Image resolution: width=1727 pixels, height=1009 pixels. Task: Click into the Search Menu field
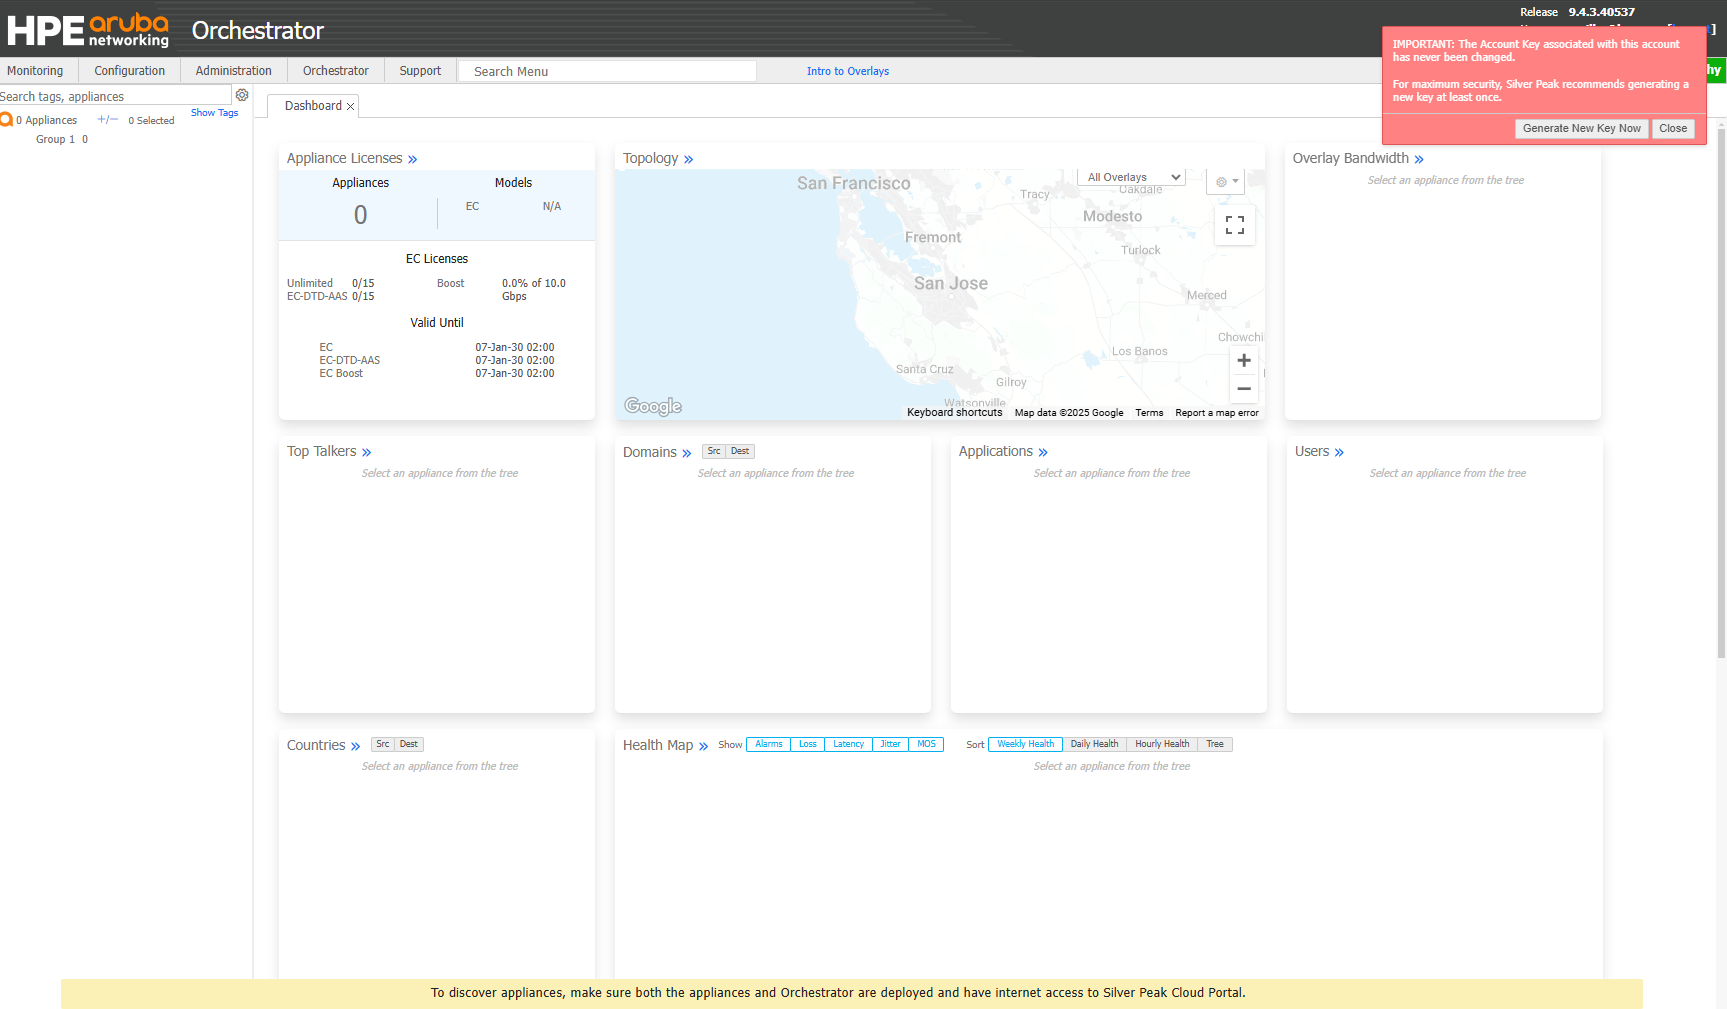click(607, 71)
